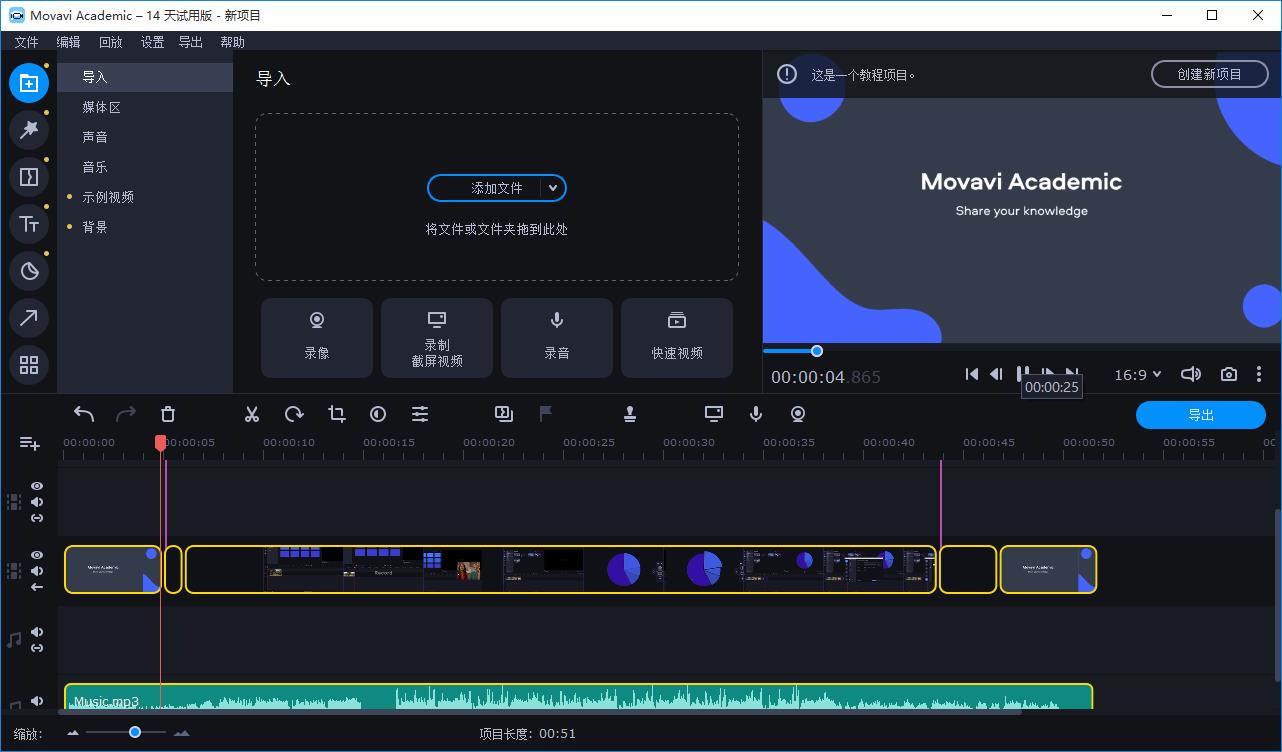Open the 编辑 menu

point(68,42)
